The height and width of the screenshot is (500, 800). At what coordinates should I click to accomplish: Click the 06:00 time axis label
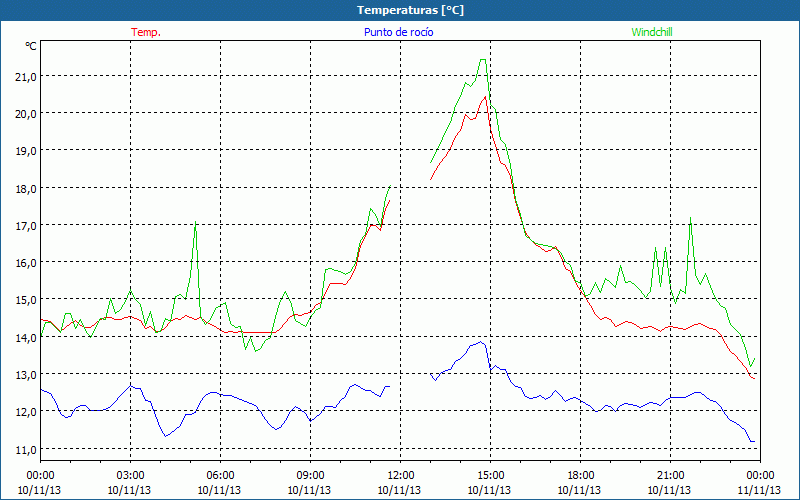tap(220, 476)
